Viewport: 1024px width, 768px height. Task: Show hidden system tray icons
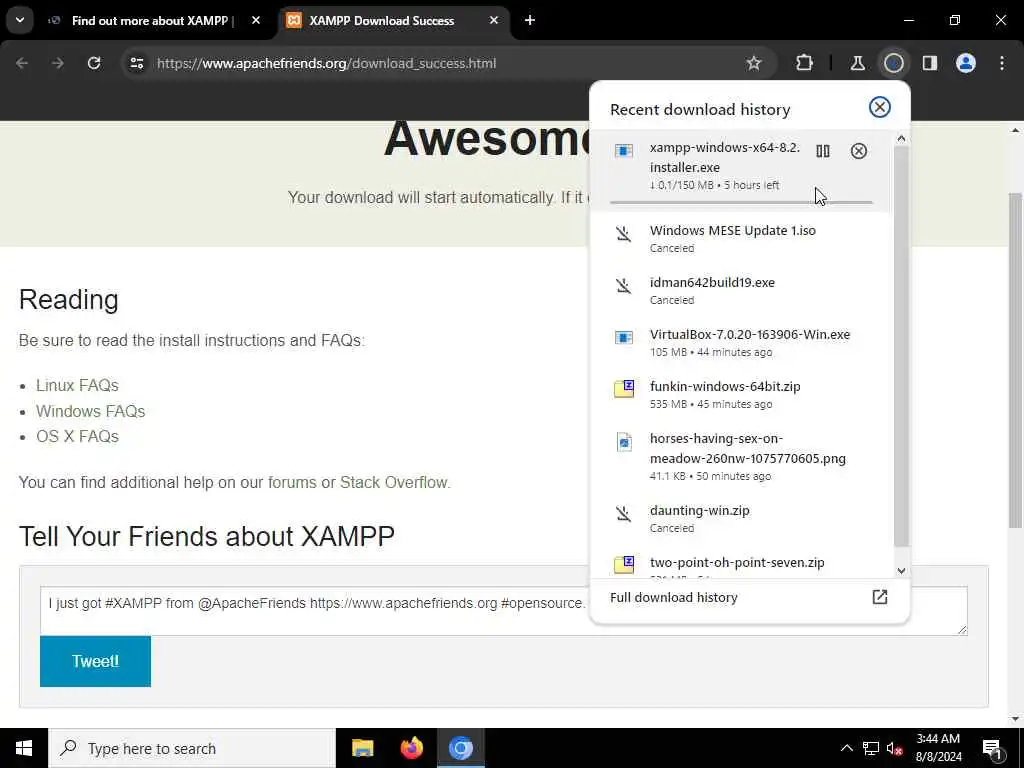click(x=846, y=748)
